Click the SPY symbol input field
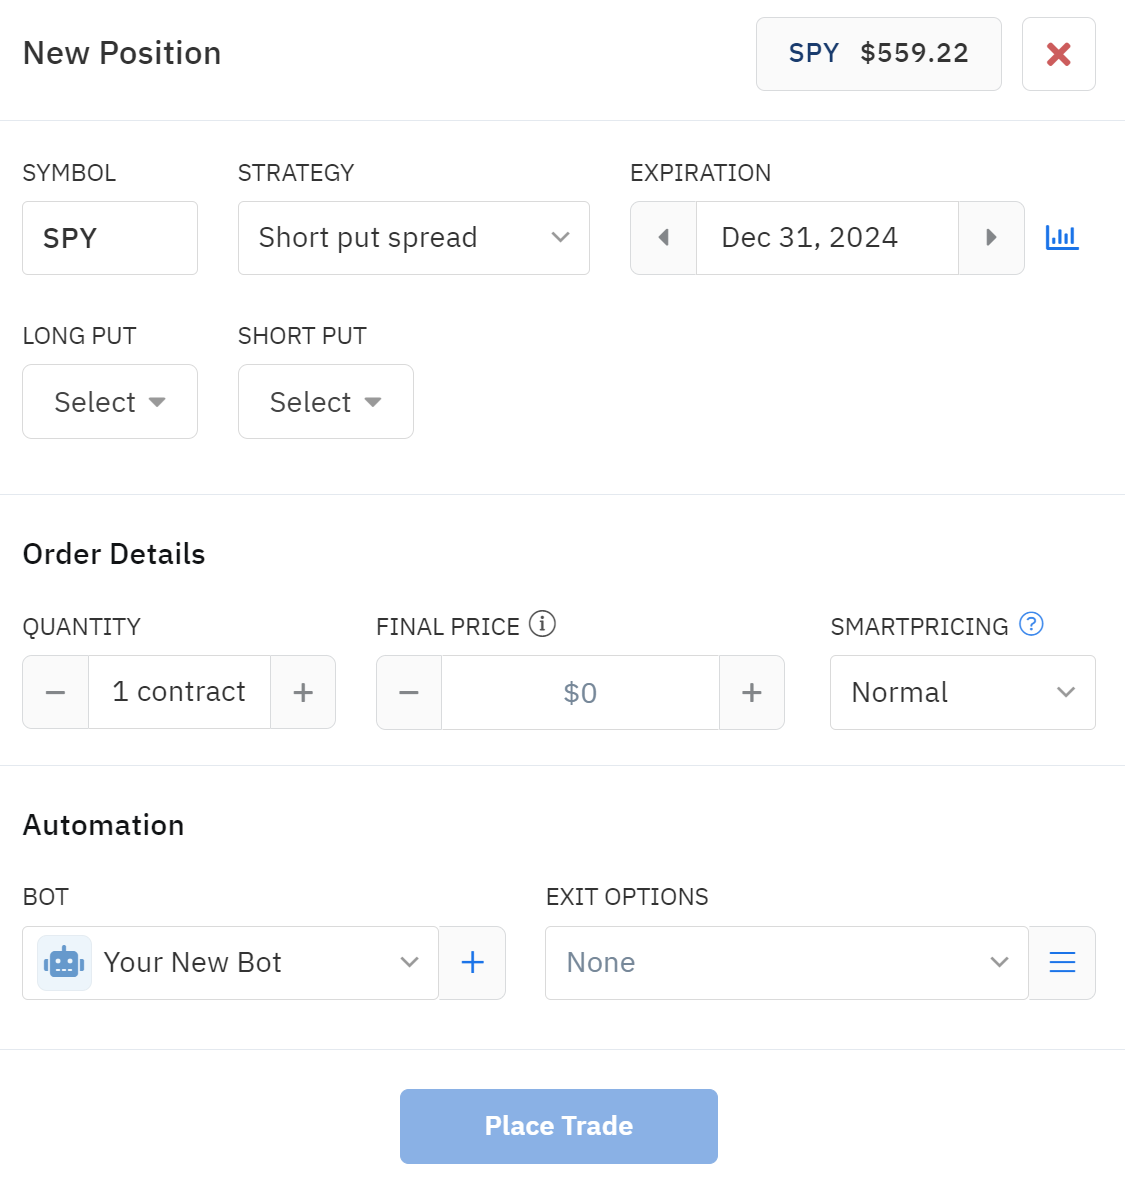Viewport: 1125px width, 1192px height. tap(110, 238)
